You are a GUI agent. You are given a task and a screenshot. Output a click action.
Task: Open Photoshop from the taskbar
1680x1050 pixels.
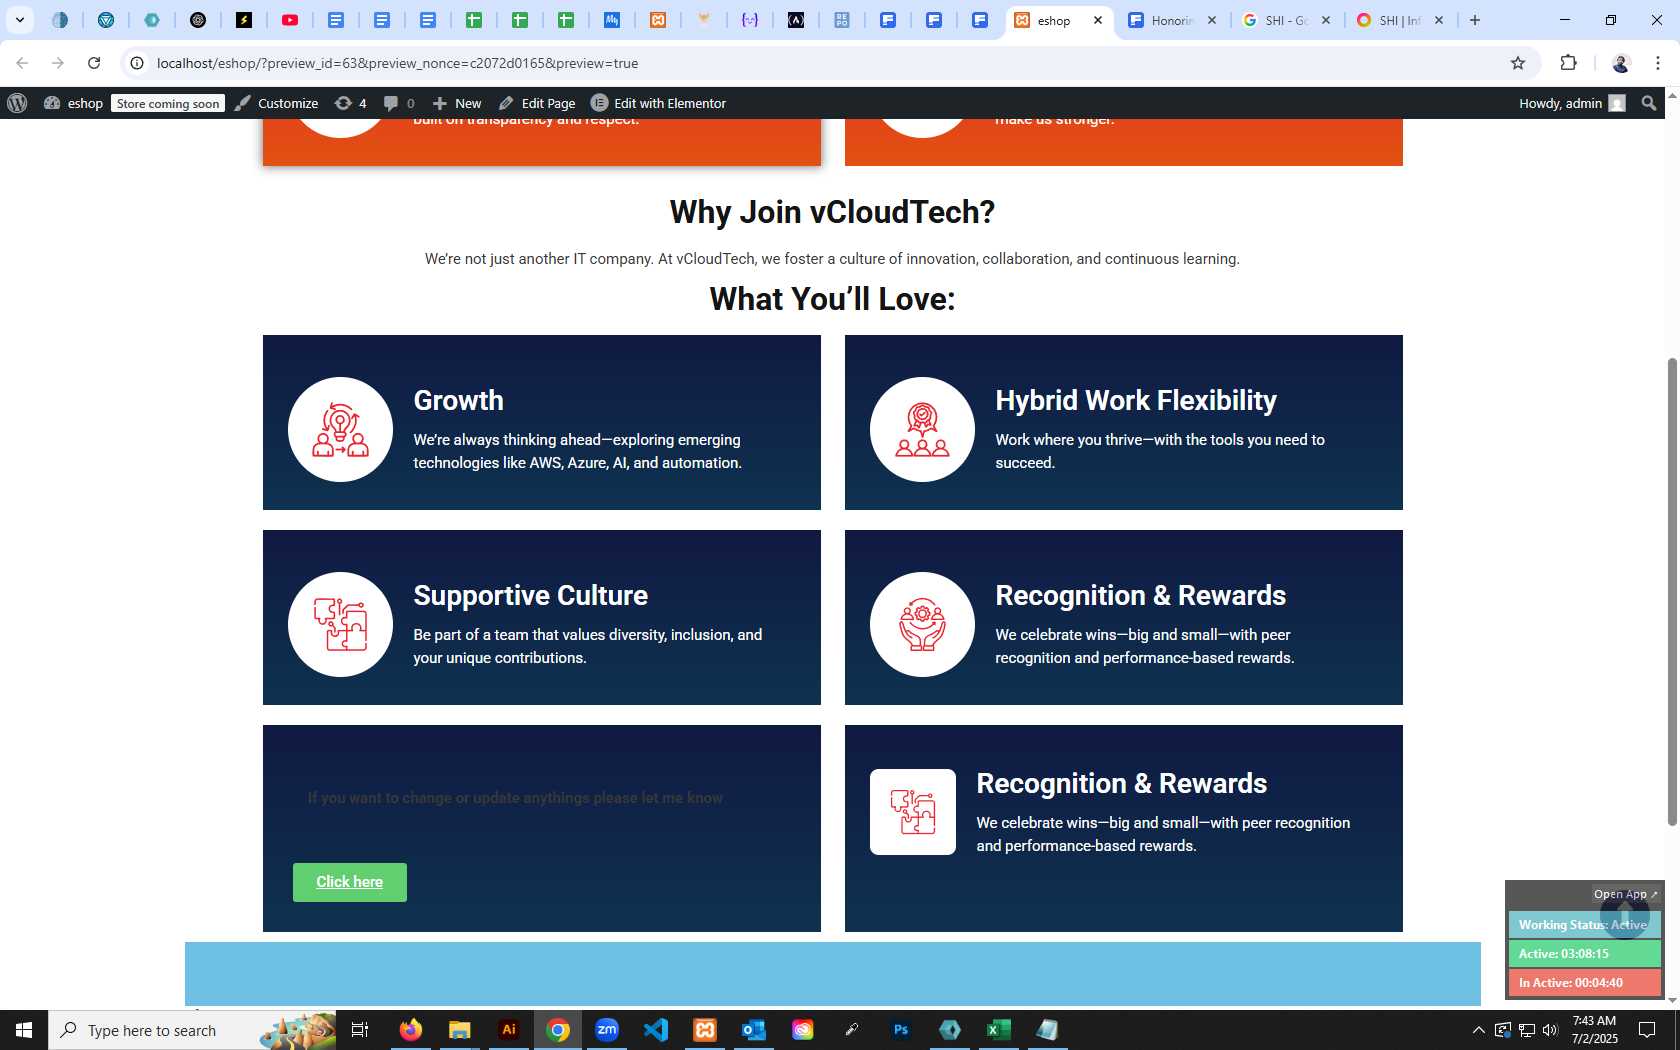(x=901, y=1030)
